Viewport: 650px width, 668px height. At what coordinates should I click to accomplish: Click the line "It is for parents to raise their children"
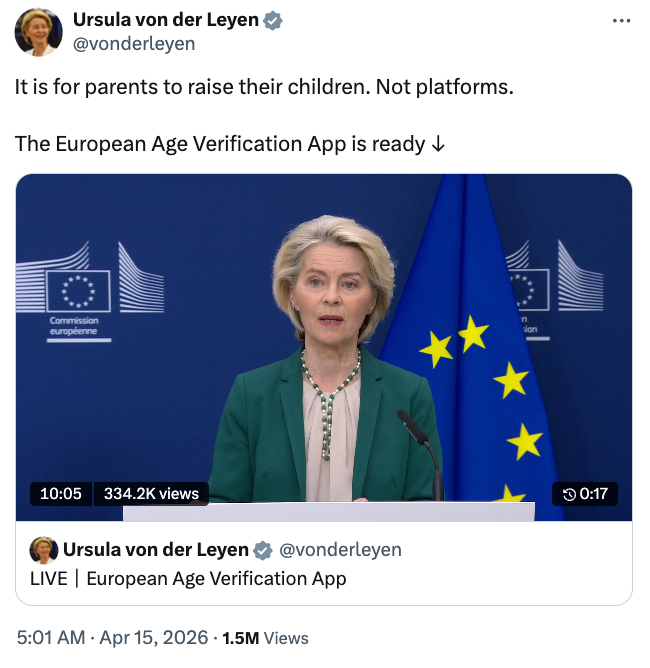[264, 86]
